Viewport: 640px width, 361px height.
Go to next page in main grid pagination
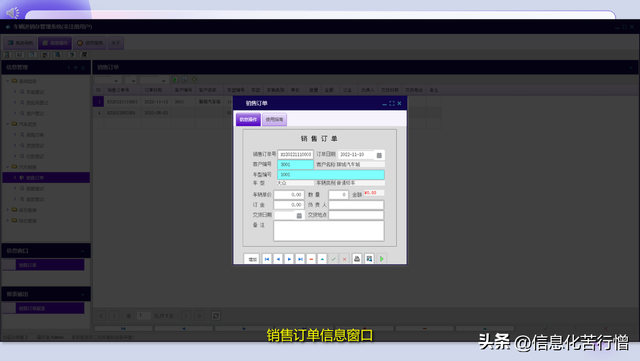pyautogui.click(x=186, y=316)
